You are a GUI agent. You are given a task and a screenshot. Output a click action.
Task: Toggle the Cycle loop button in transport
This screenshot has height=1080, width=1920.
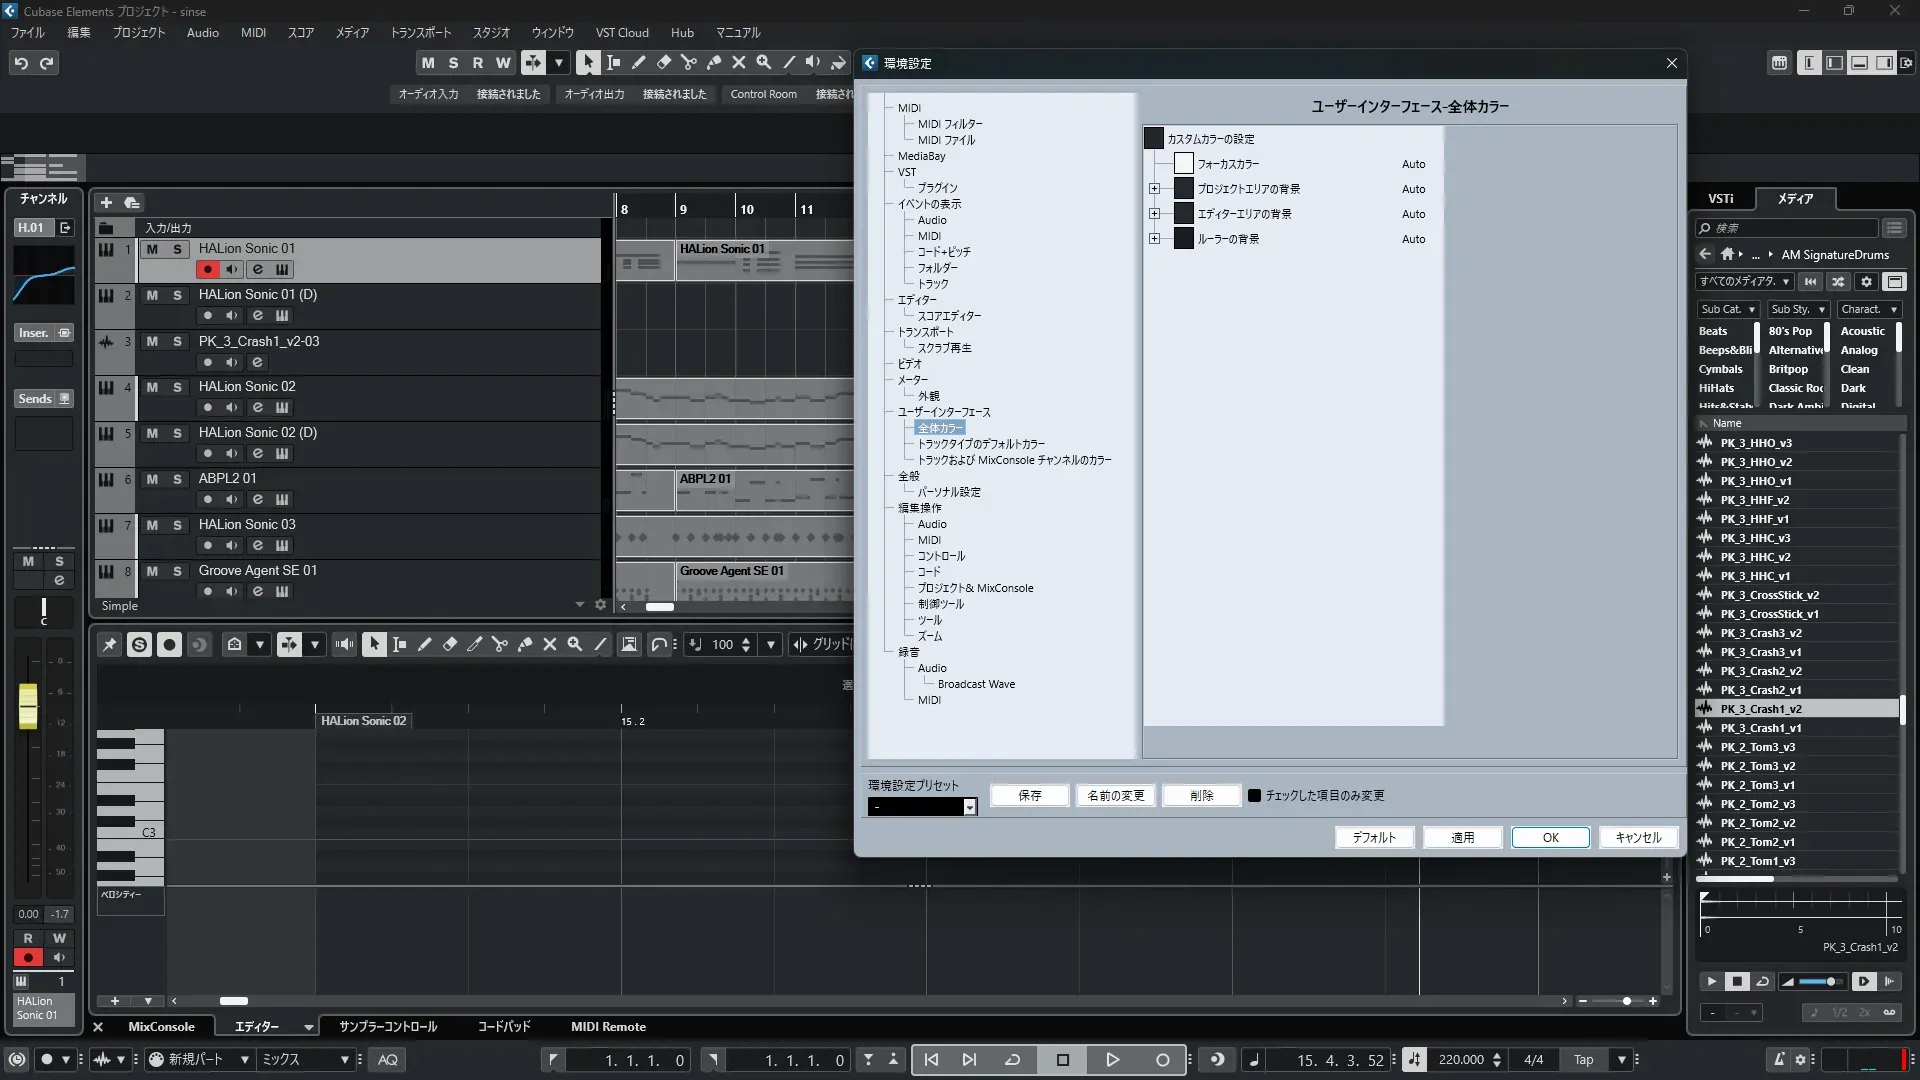pos(1012,1060)
